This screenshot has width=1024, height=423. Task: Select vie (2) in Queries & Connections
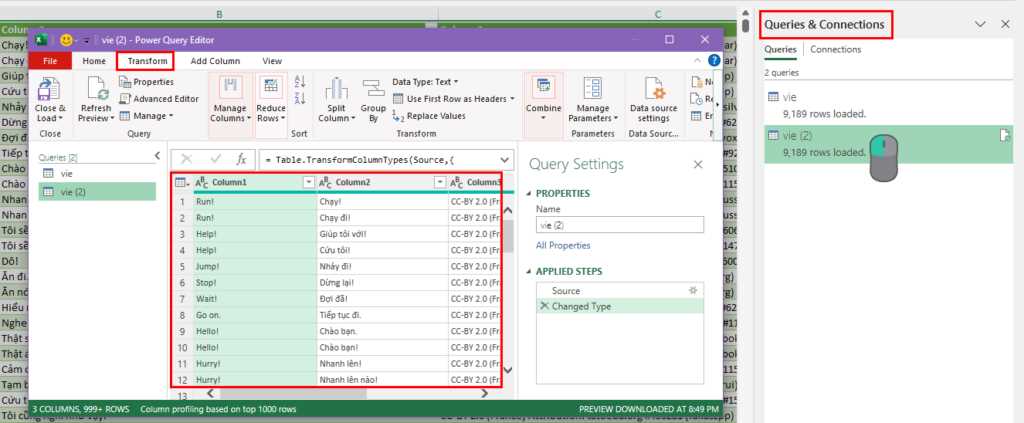pos(888,144)
